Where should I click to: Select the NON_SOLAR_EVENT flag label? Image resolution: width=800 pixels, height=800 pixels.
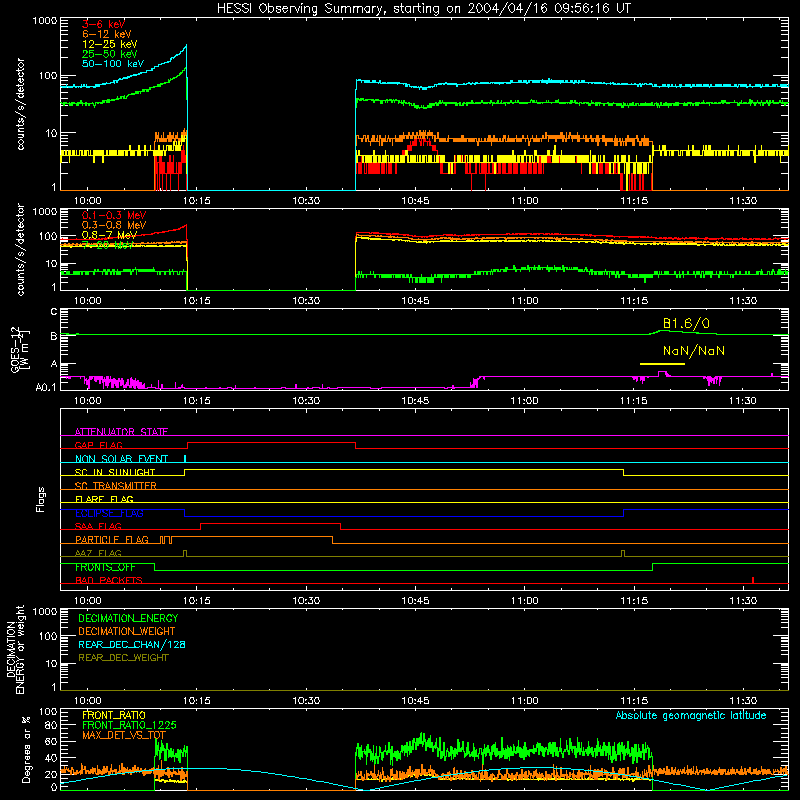click(x=121, y=459)
